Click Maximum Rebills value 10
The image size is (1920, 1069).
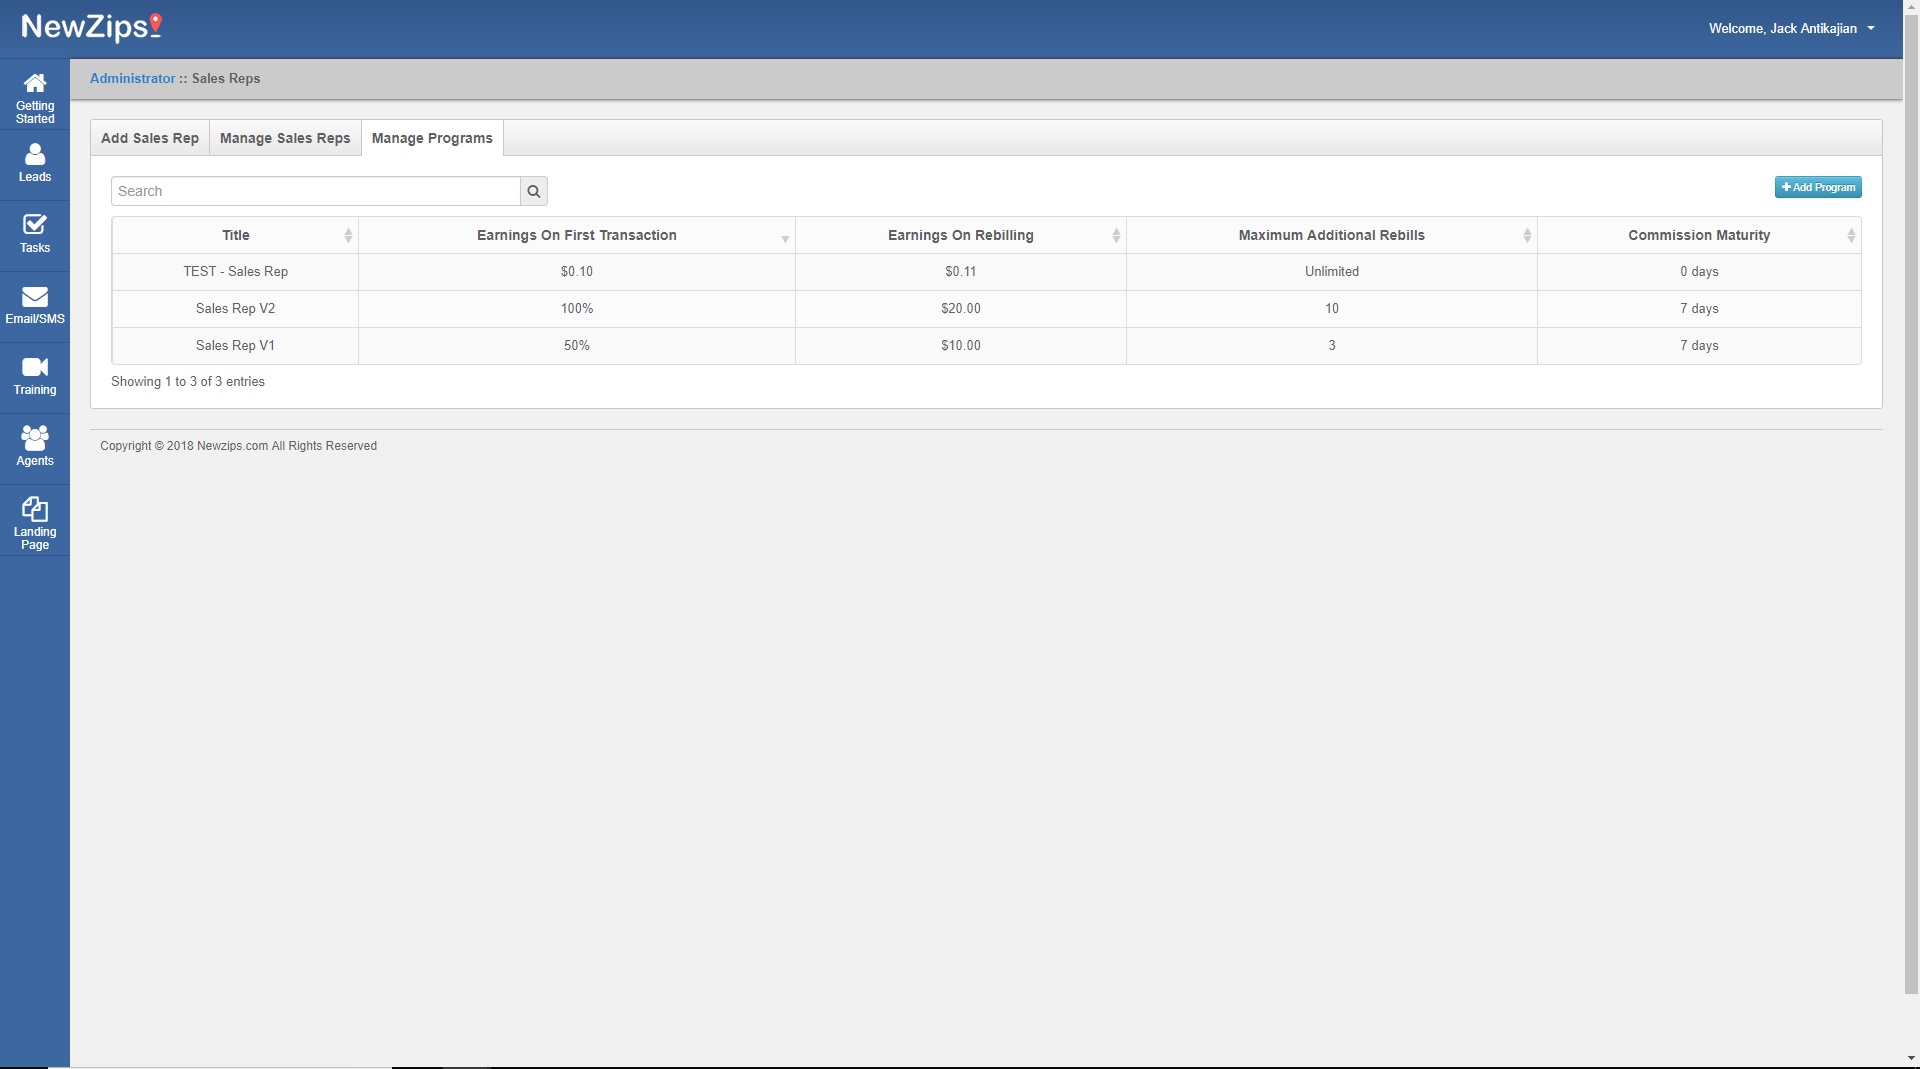click(1332, 309)
